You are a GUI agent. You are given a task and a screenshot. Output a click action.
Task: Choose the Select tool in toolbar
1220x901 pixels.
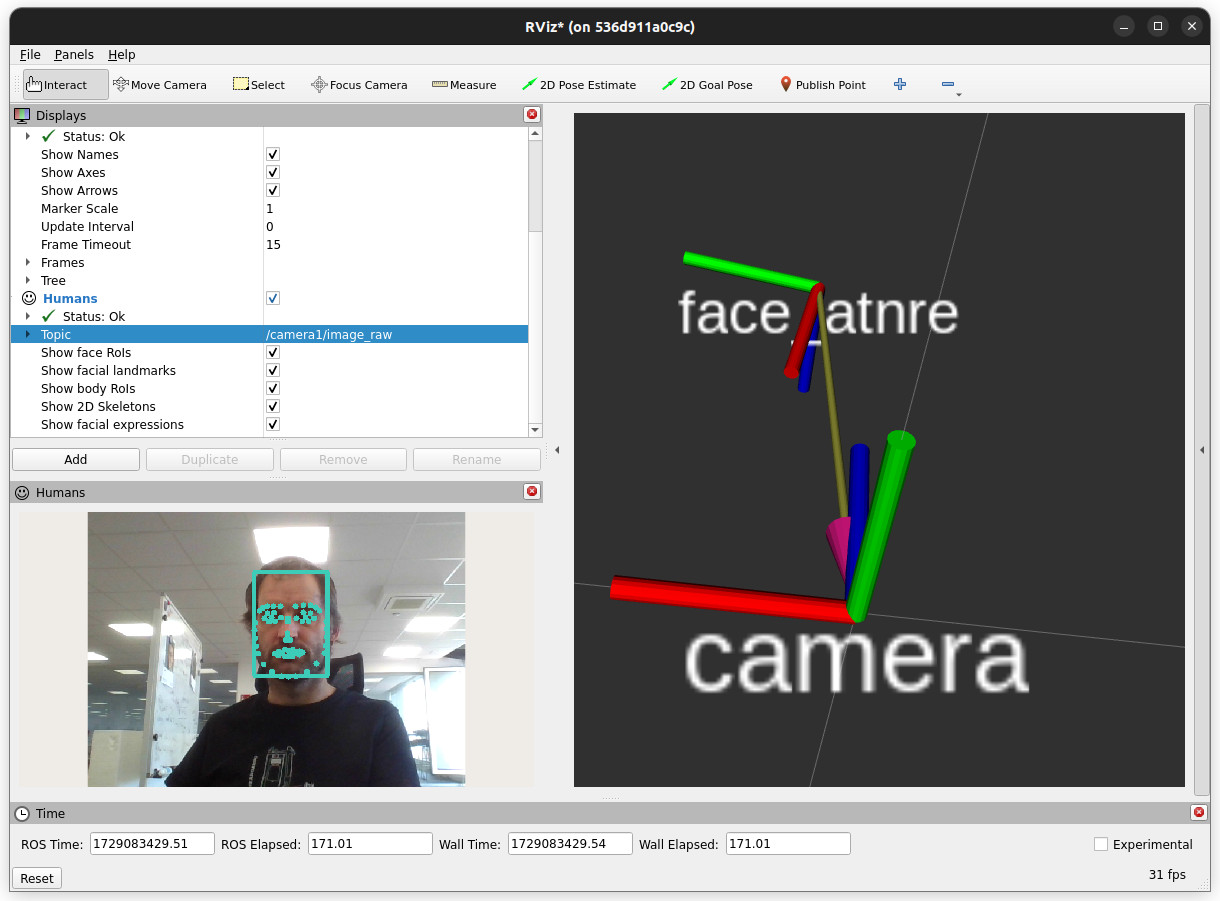tap(259, 85)
